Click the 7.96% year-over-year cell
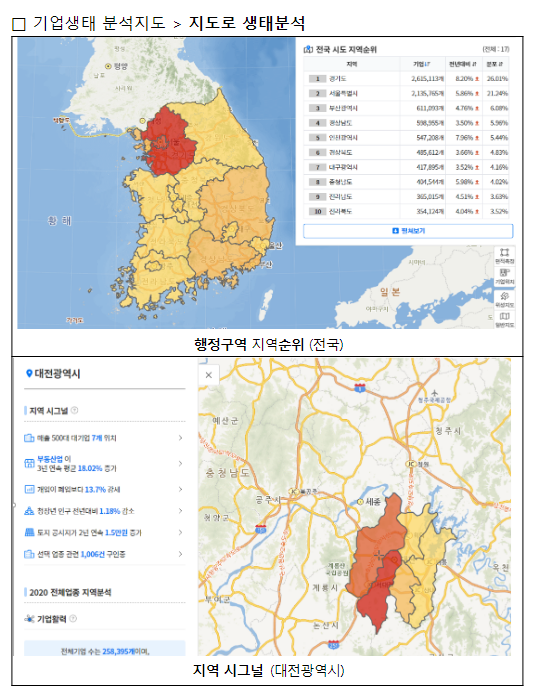 click(x=464, y=138)
